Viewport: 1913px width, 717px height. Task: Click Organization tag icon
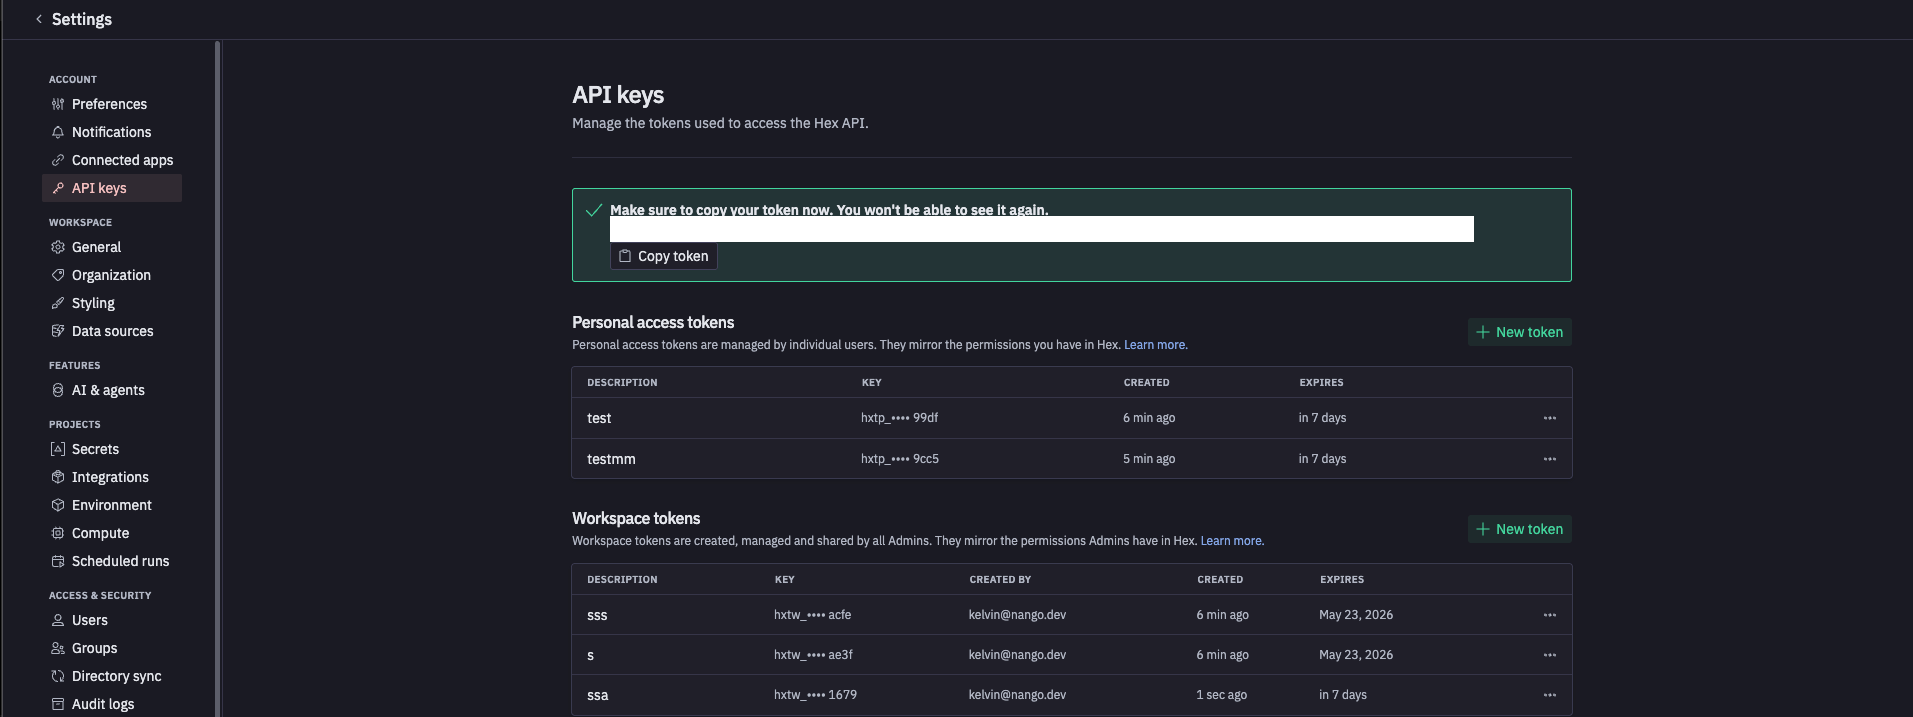pos(58,275)
